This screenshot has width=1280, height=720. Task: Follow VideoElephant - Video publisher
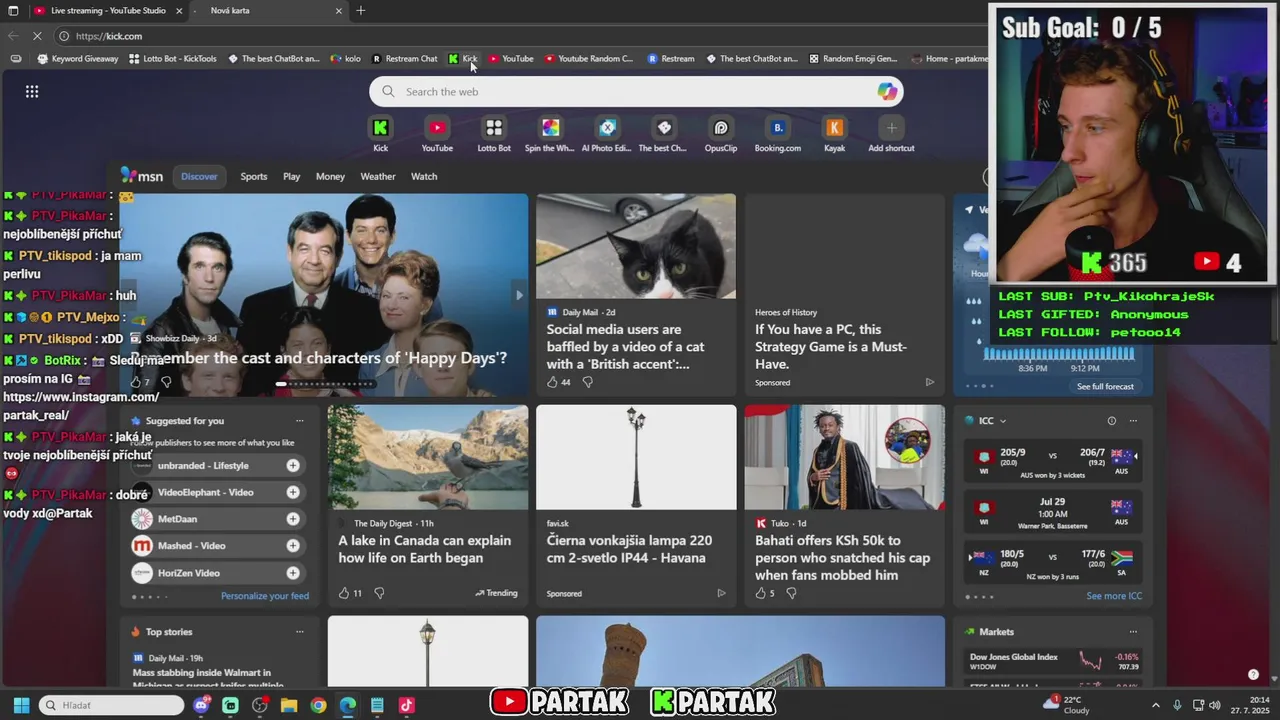pos(293,492)
